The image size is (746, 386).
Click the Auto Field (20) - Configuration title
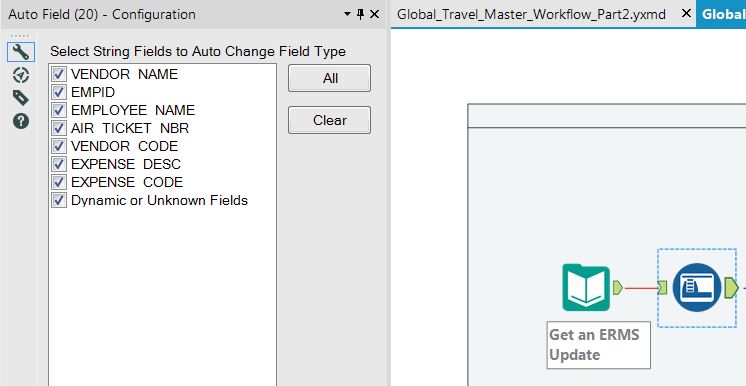(x=102, y=14)
